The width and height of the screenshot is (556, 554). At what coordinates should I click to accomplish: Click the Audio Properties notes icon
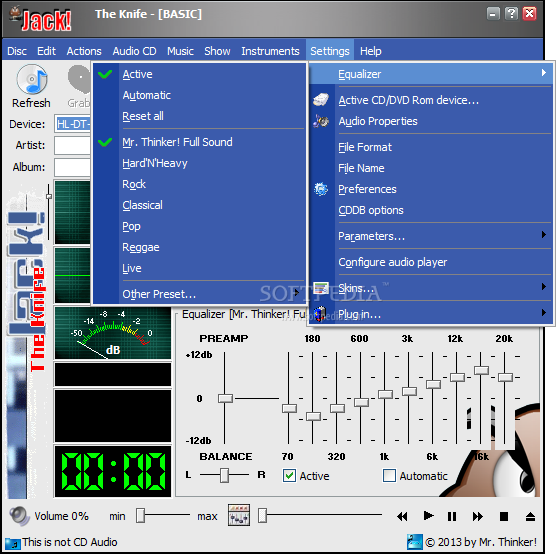point(321,121)
